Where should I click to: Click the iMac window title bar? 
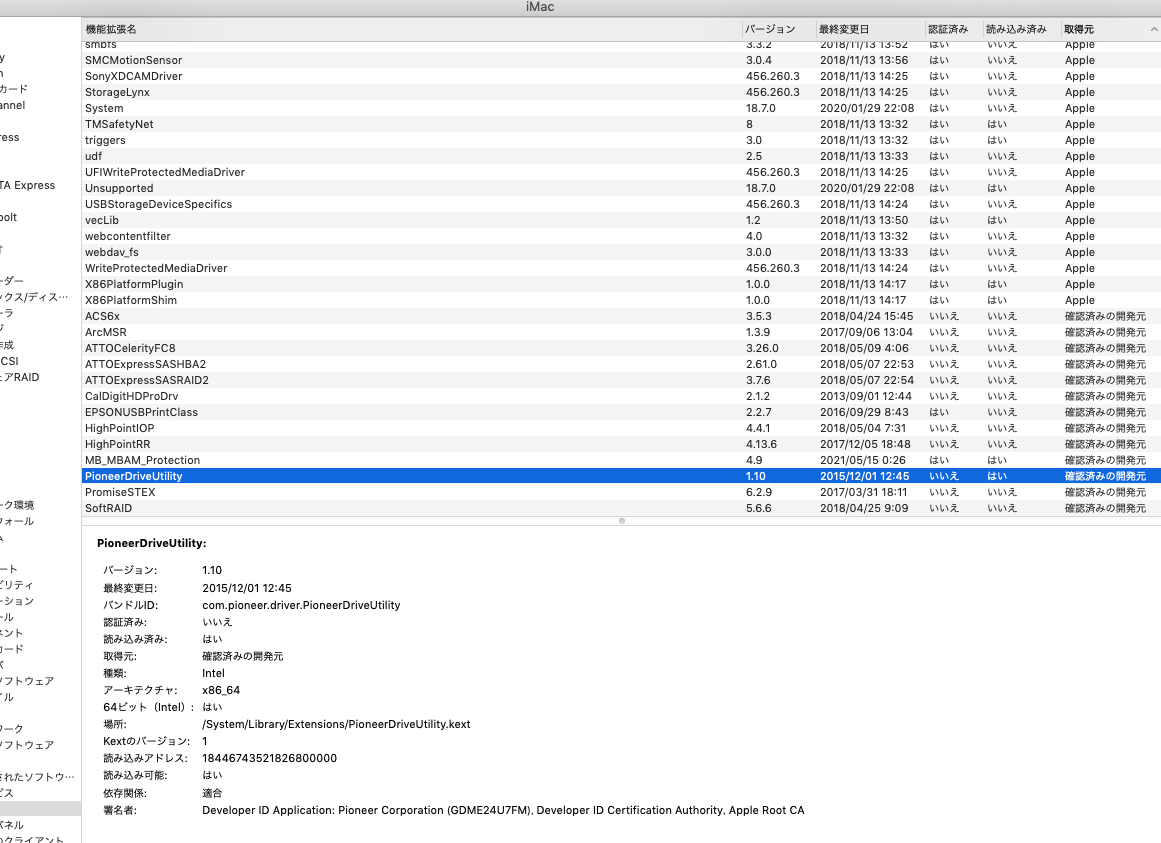pyautogui.click(x=580, y=7)
